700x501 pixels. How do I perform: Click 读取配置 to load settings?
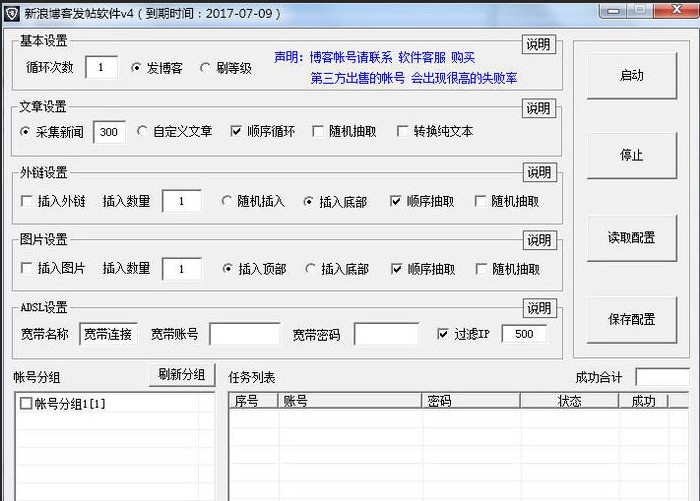coord(632,238)
